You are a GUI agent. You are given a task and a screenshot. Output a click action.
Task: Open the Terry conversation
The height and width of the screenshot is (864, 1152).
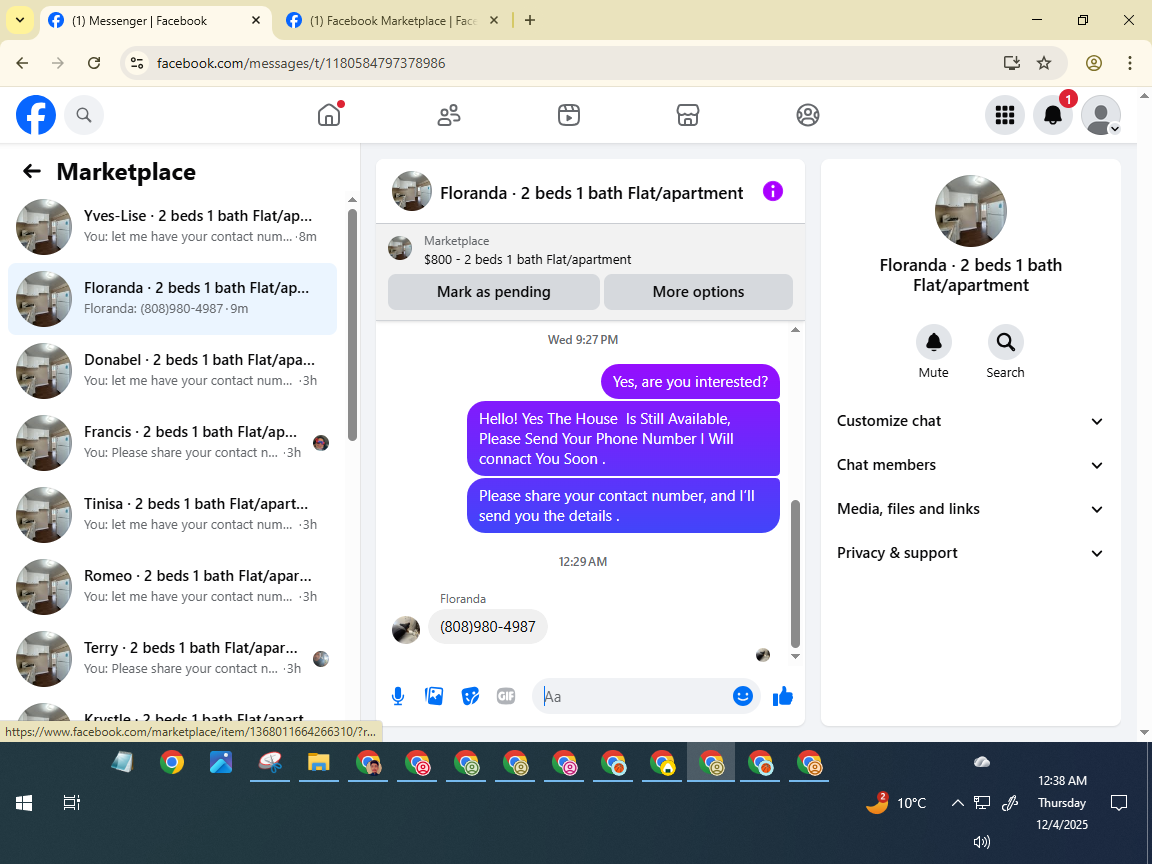(173, 659)
